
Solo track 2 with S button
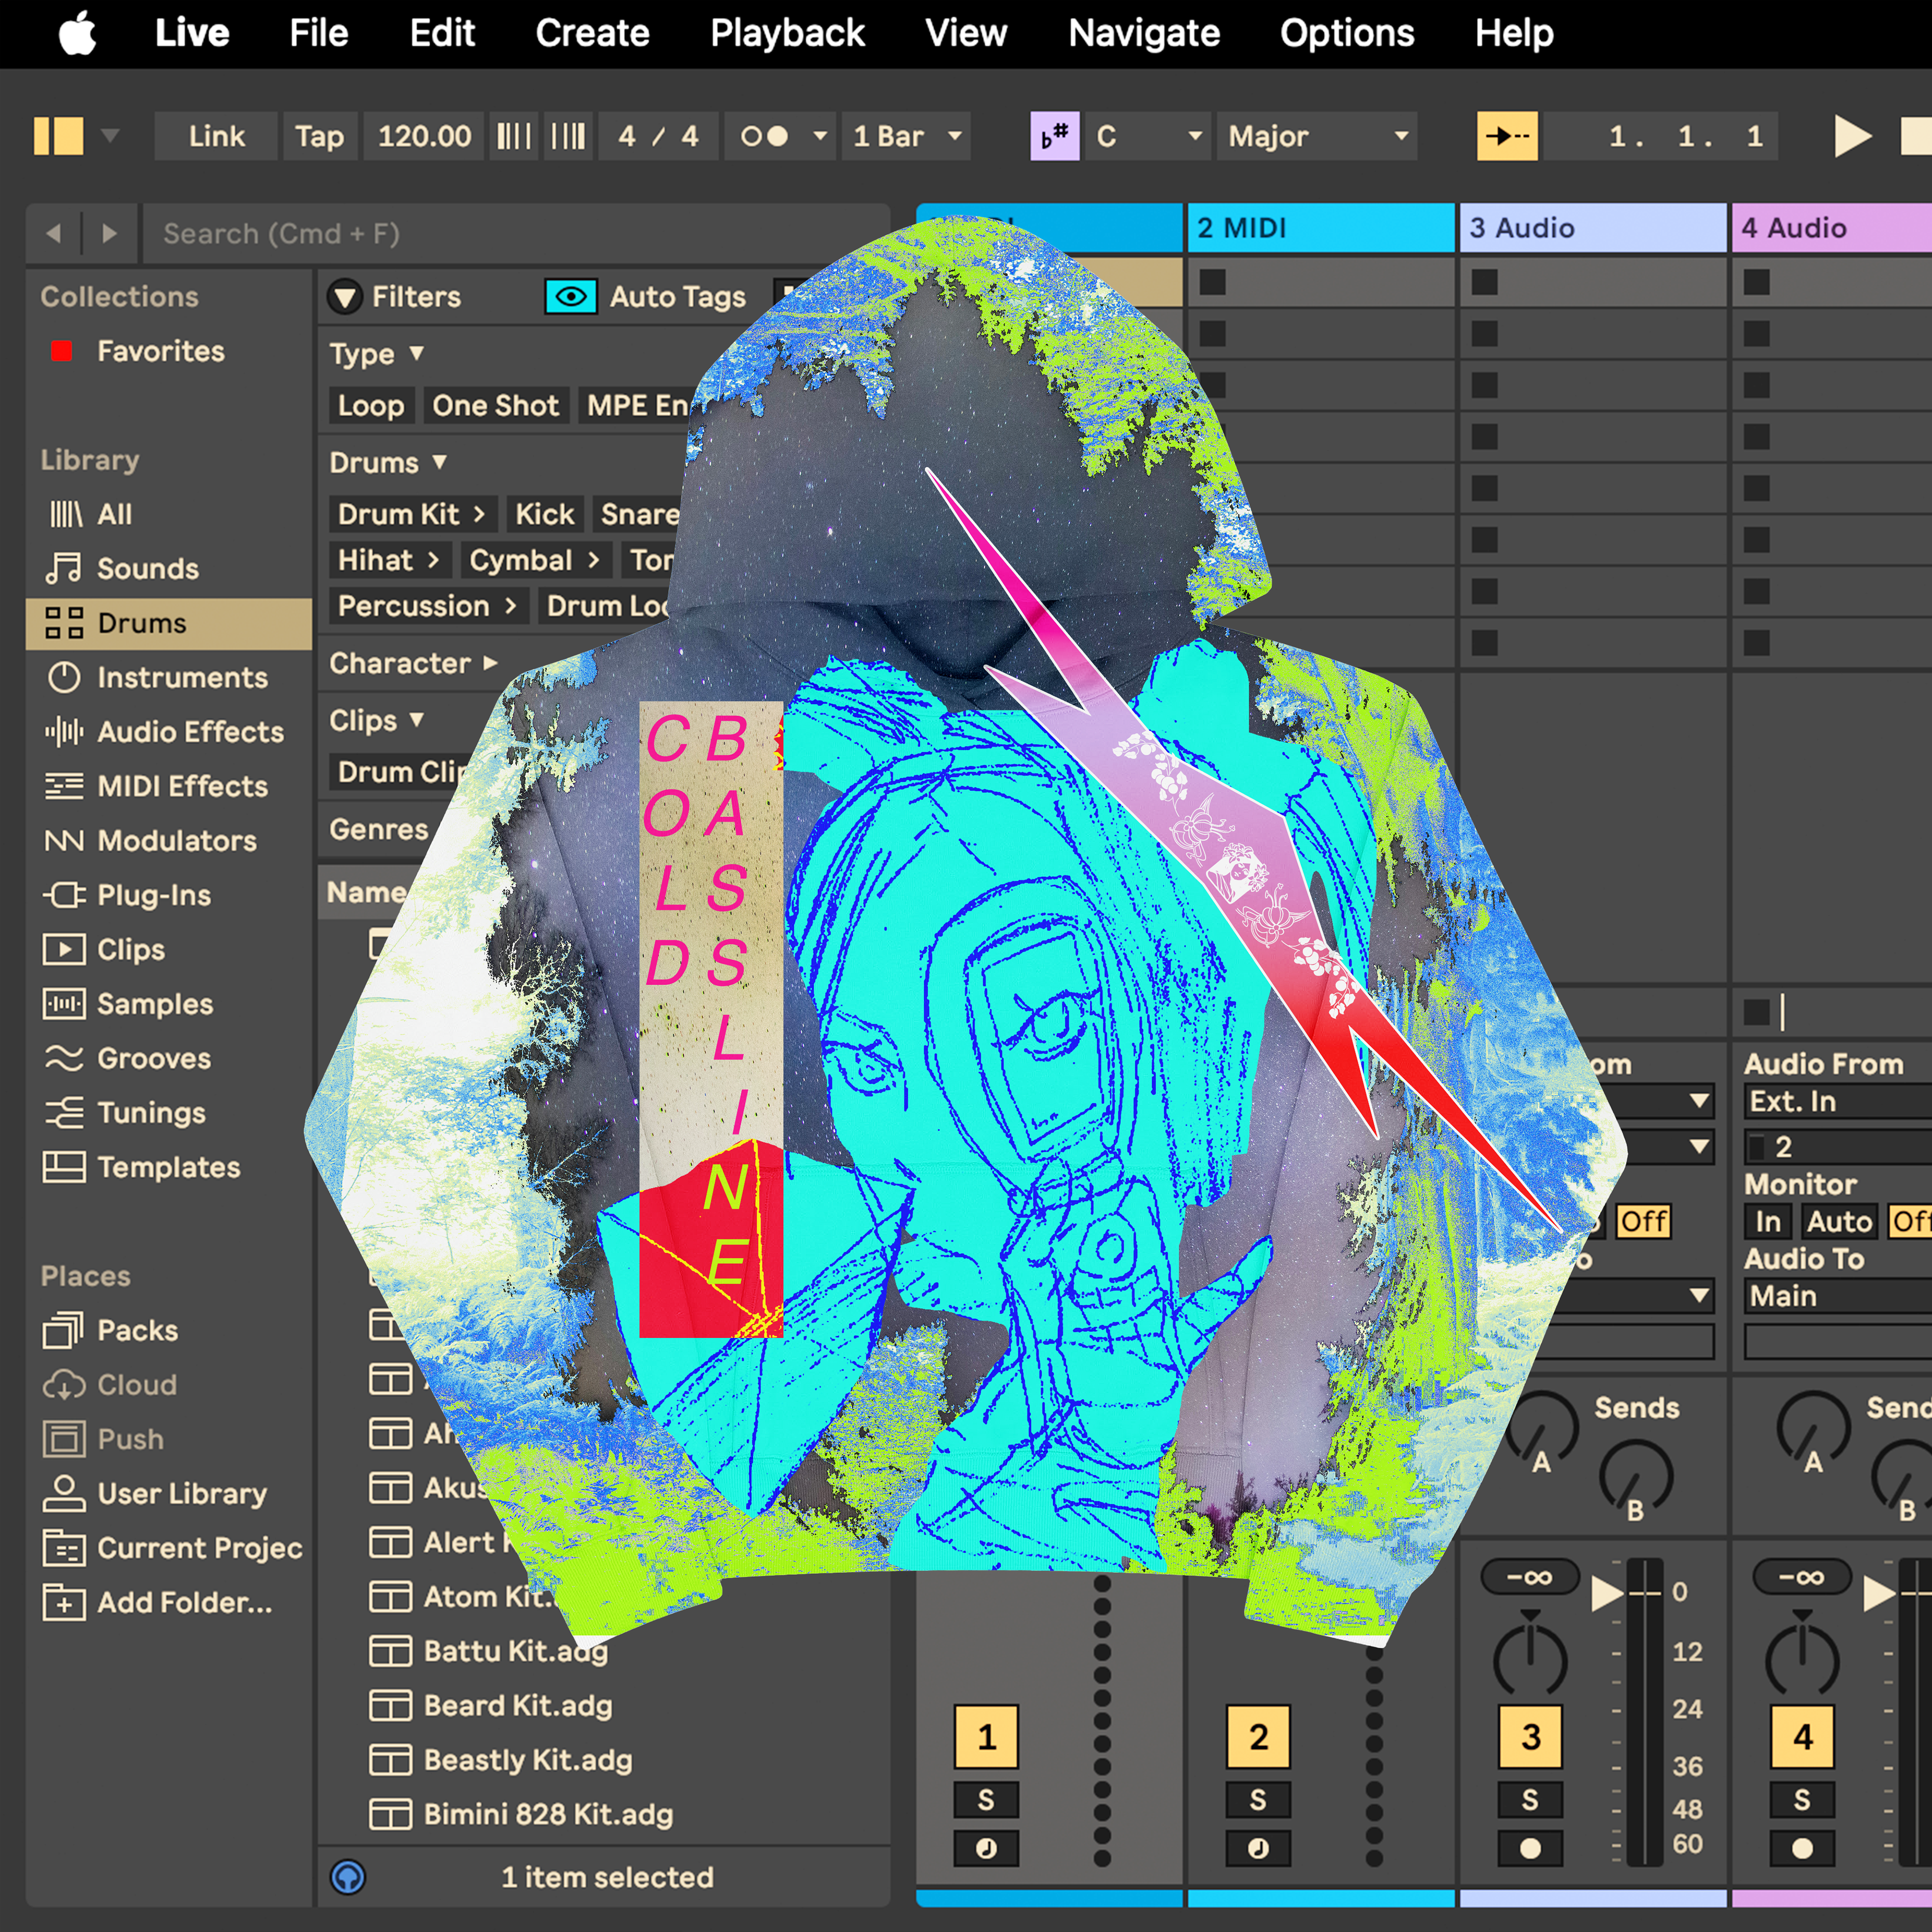[1258, 1800]
